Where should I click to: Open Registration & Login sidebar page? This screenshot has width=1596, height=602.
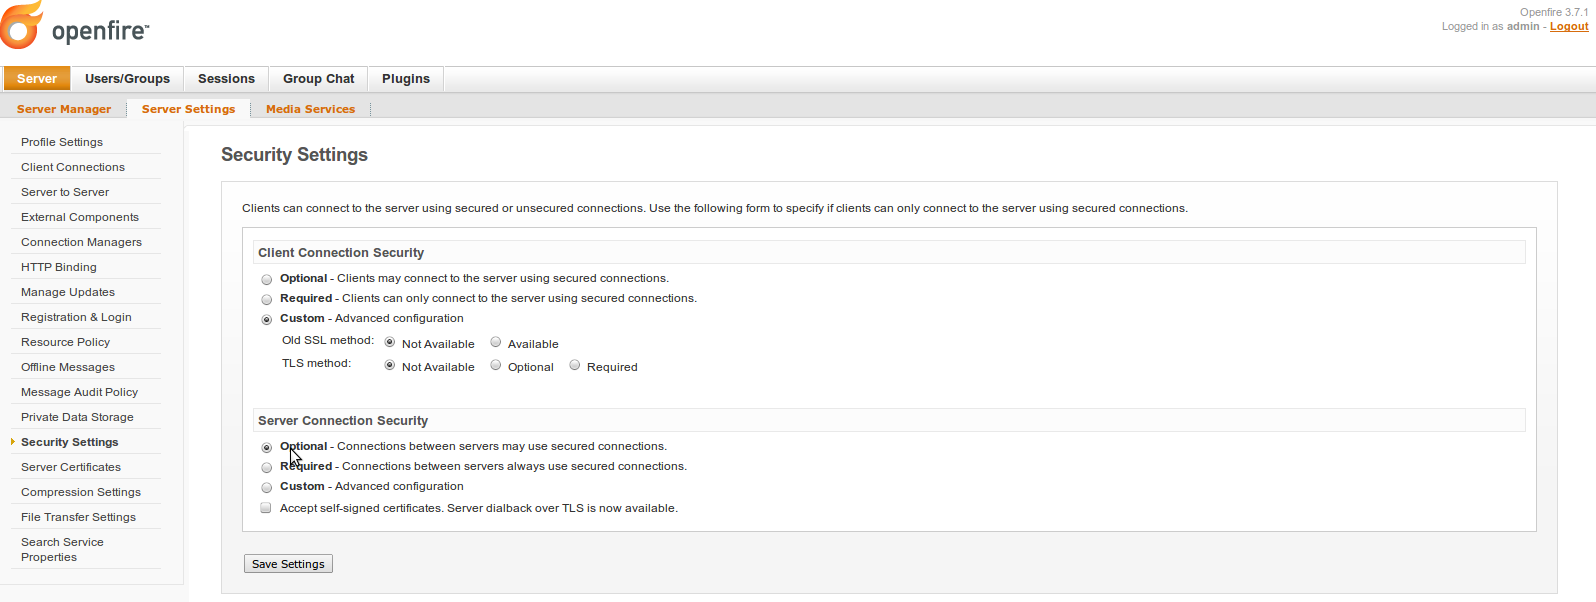tap(76, 317)
